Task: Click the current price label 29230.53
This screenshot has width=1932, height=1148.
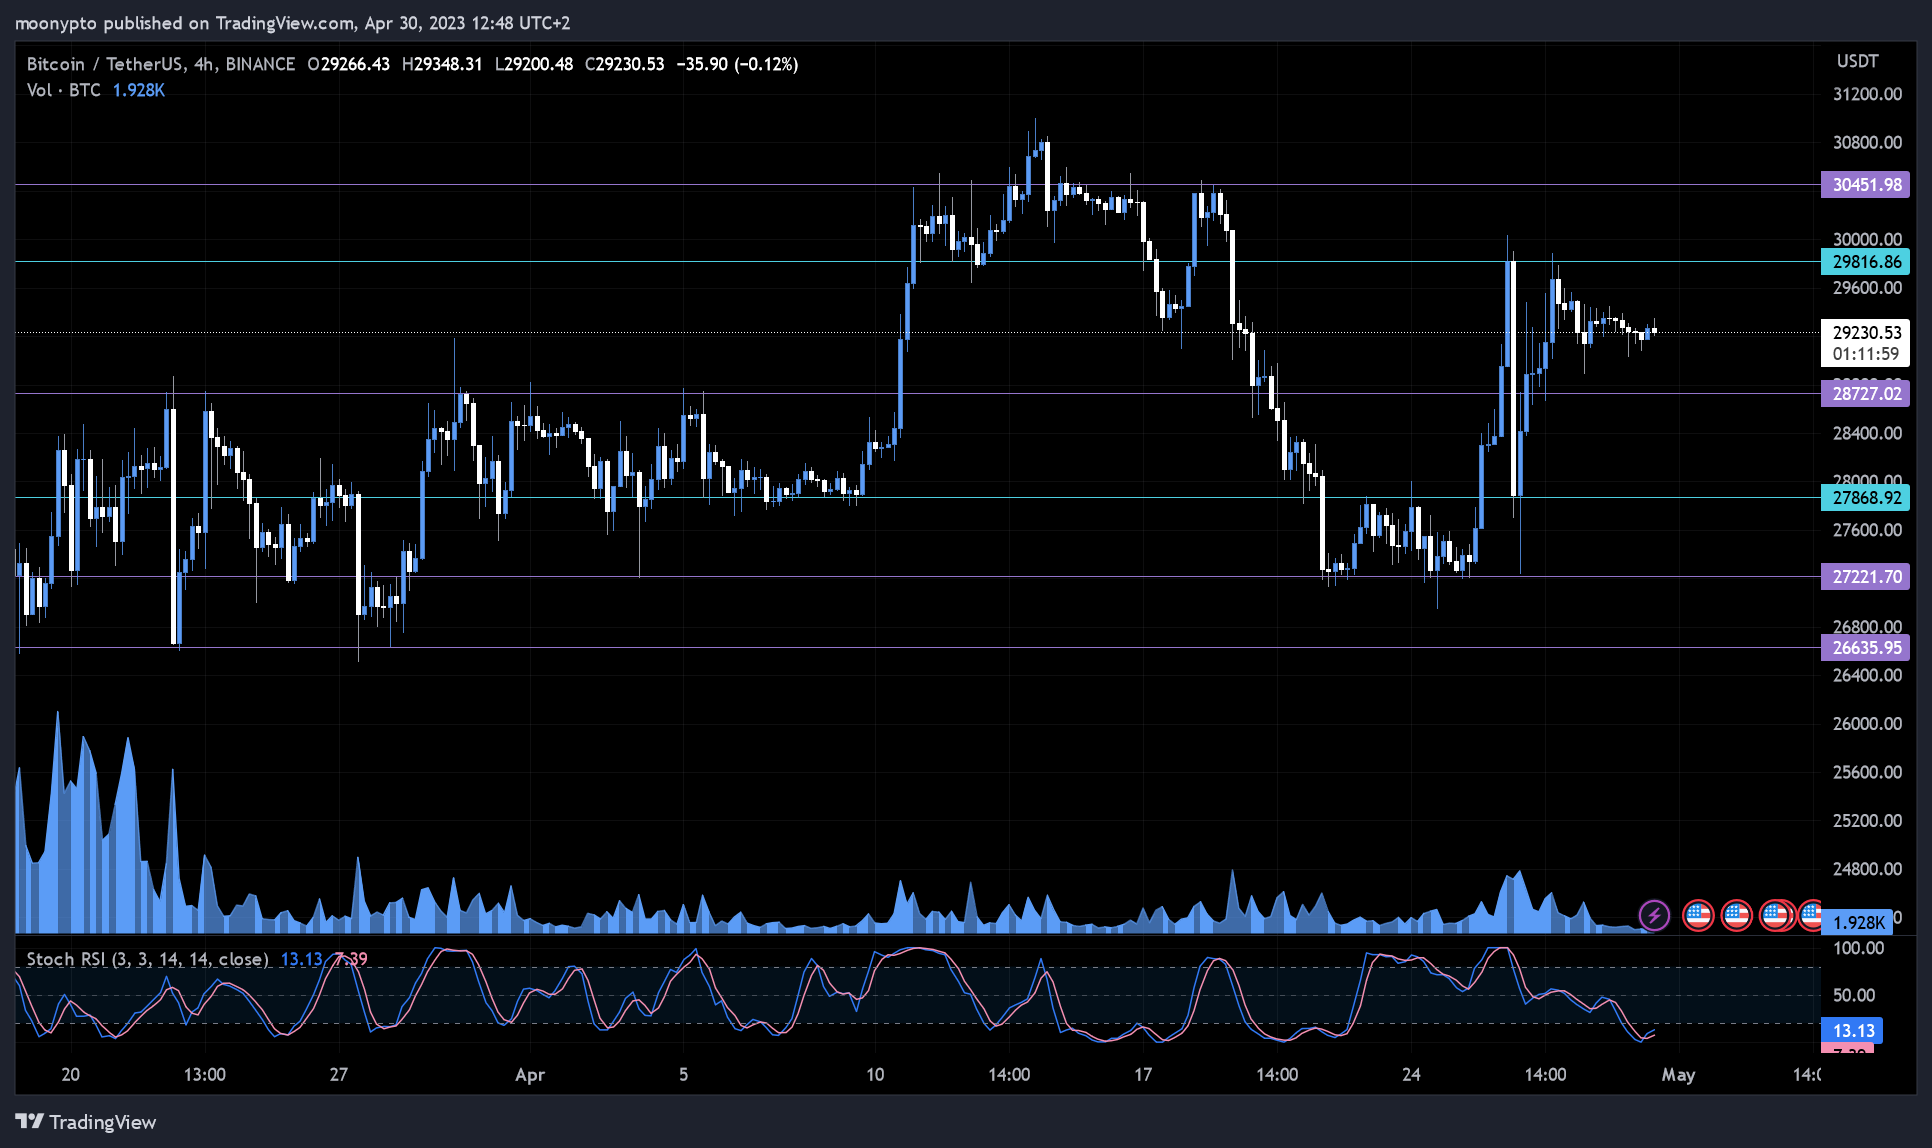Action: [1866, 332]
